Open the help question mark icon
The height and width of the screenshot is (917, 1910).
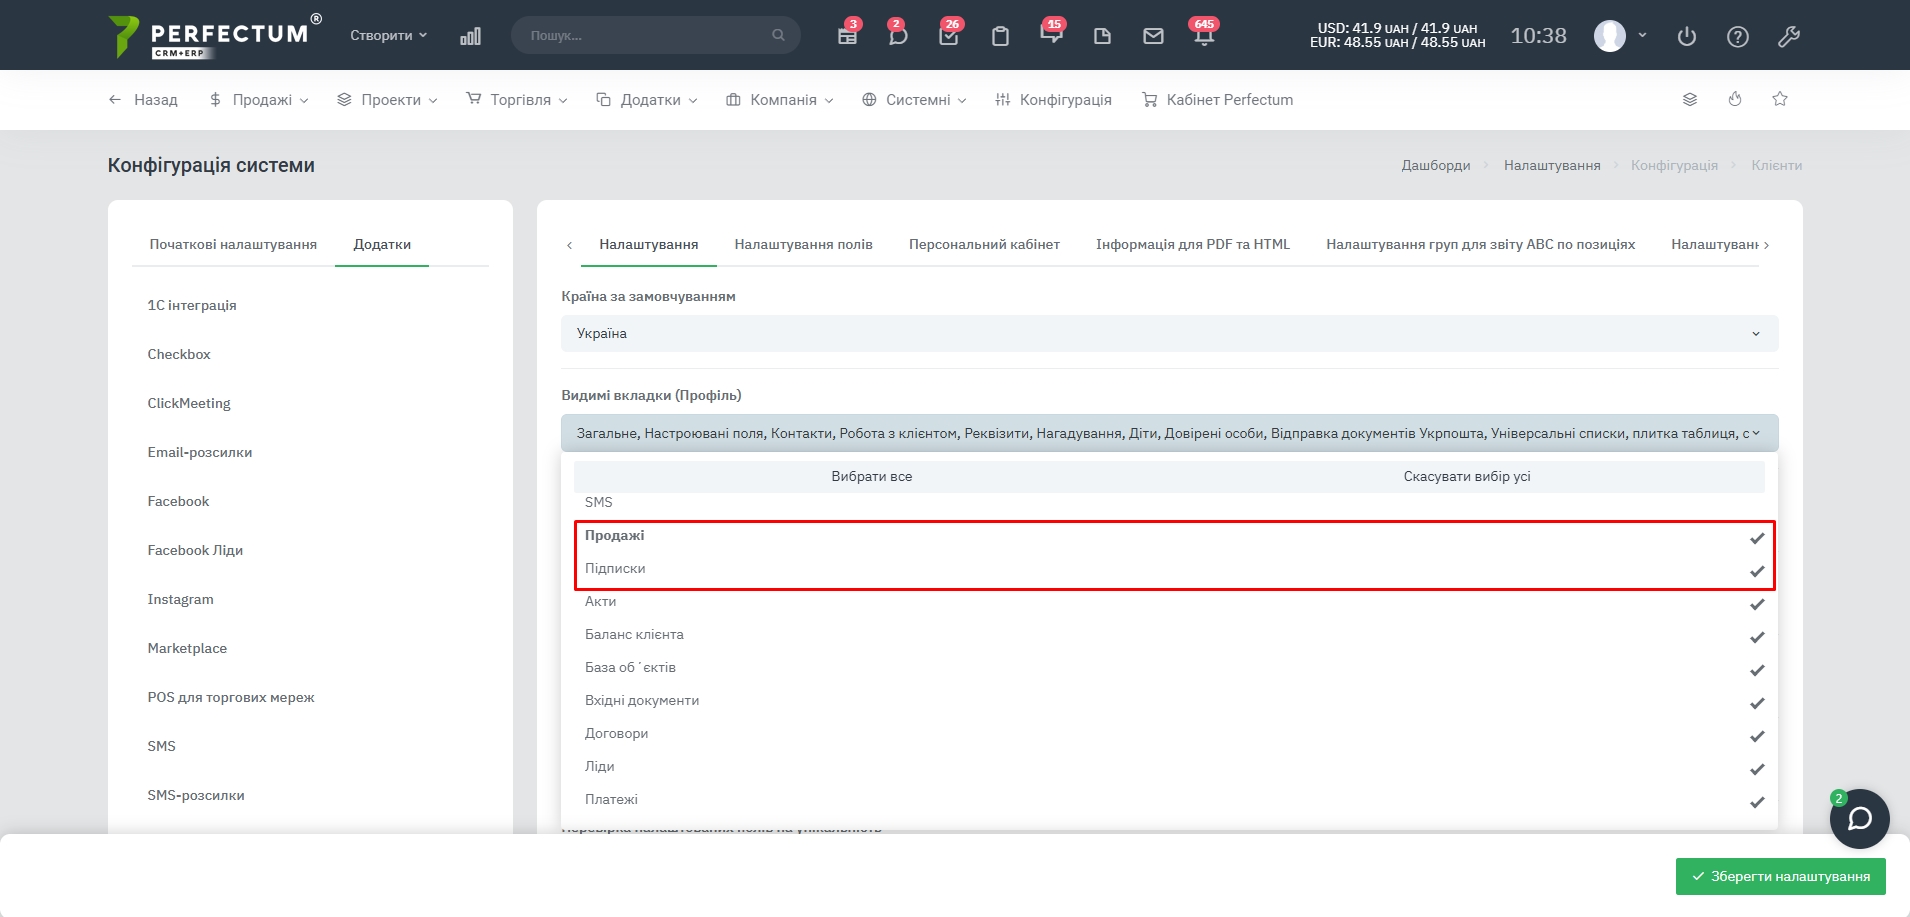pyautogui.click(x=1738, y=37)
